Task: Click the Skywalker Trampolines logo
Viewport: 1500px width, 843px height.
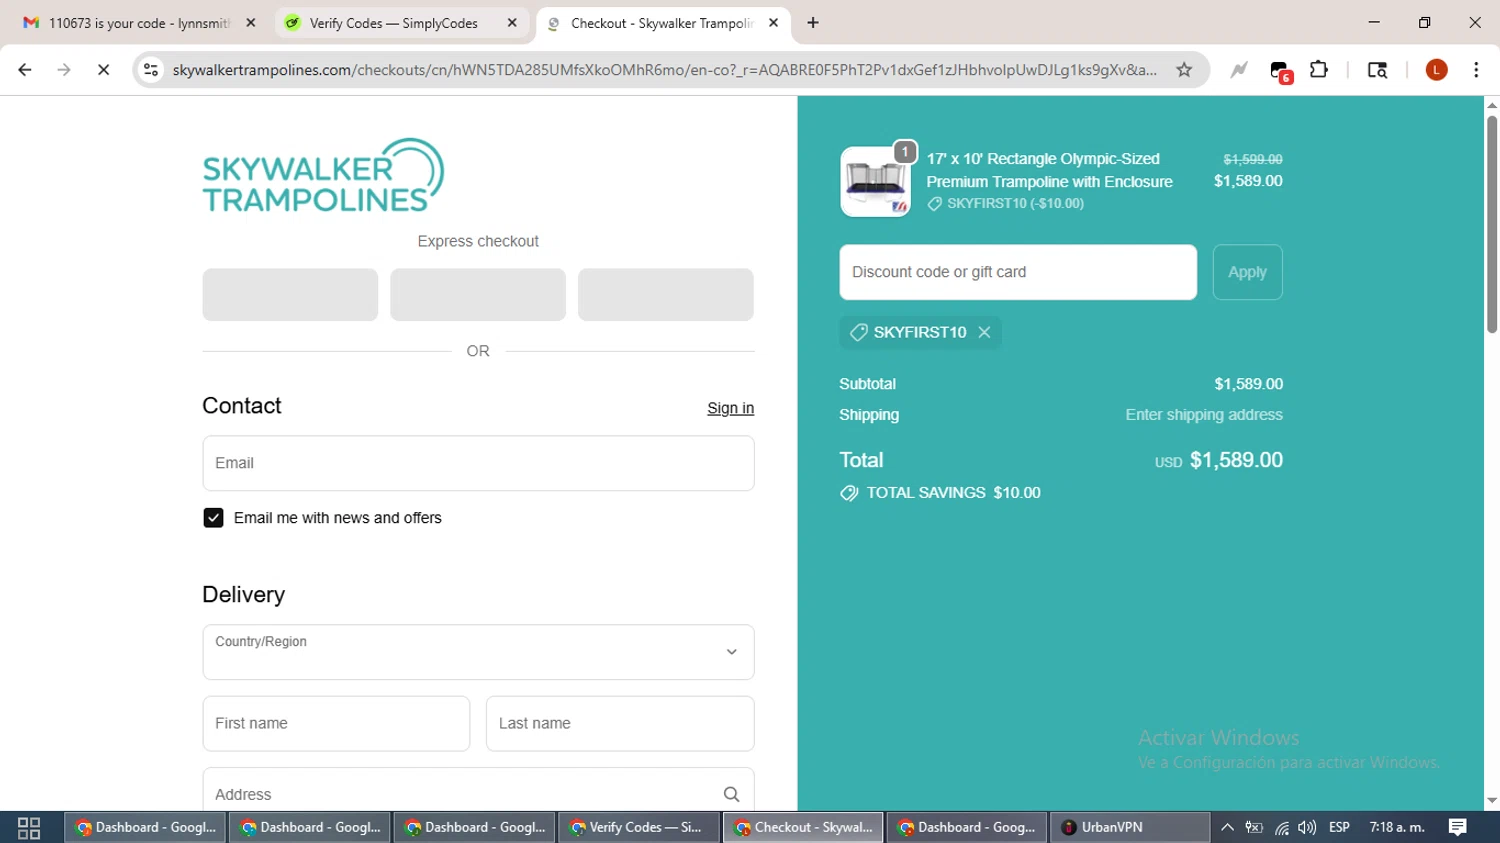Action: (323, 176)
